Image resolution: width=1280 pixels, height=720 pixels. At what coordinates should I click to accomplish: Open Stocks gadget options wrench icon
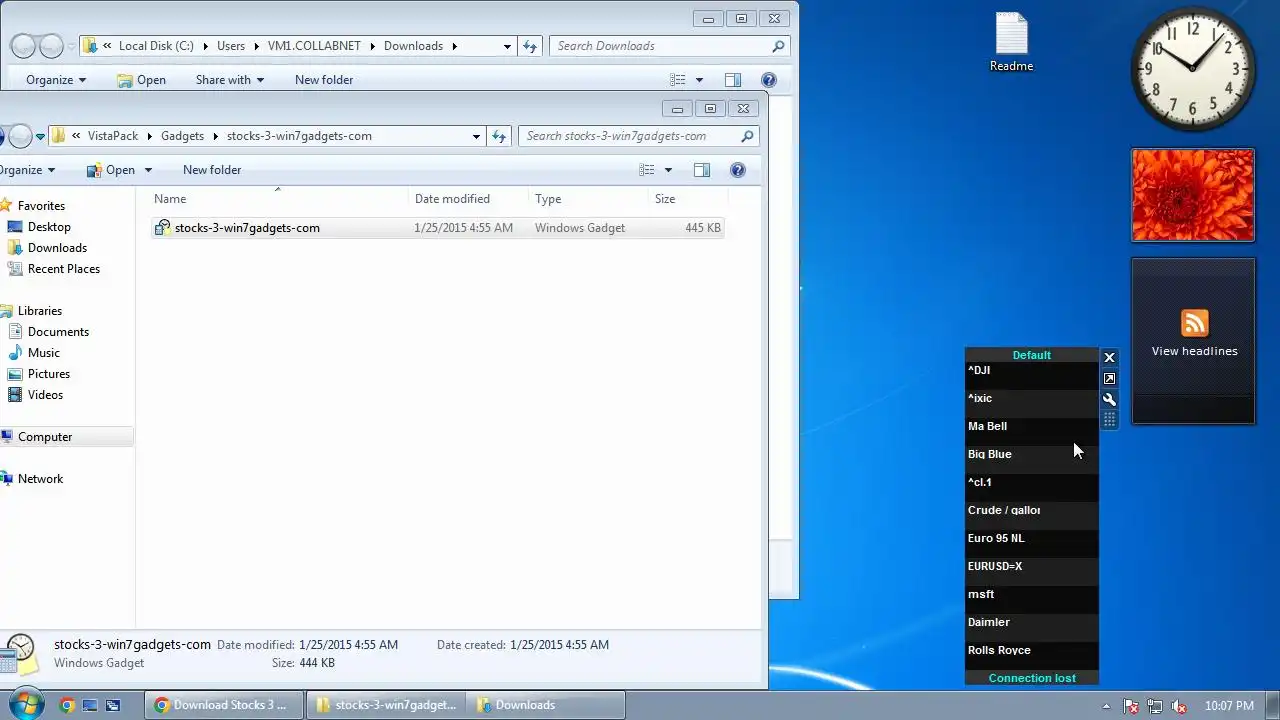coord(1109,399)
